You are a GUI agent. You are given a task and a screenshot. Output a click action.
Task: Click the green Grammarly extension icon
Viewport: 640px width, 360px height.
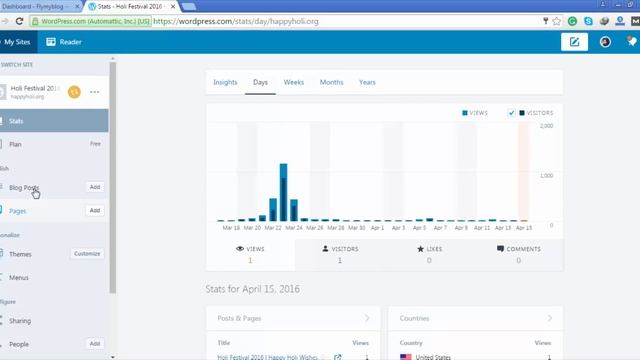click(x=572, y=21)
